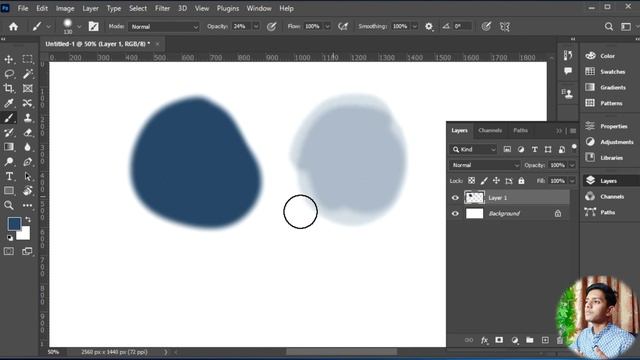This screenshot has height=360, width=640.
Task: Open the Edit Toolbar three-dots menu
Action: [27, 205]
